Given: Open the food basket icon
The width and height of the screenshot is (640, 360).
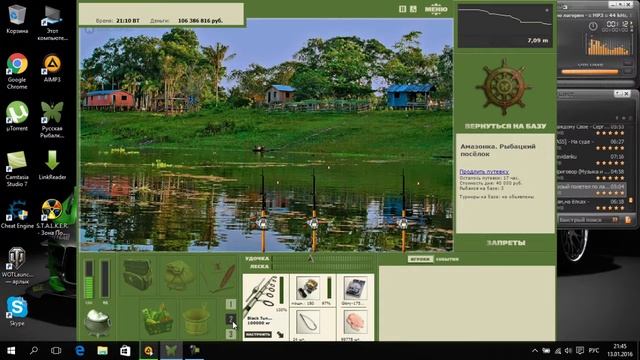Looking at the screenshot, I should click(x=157, y=319).
